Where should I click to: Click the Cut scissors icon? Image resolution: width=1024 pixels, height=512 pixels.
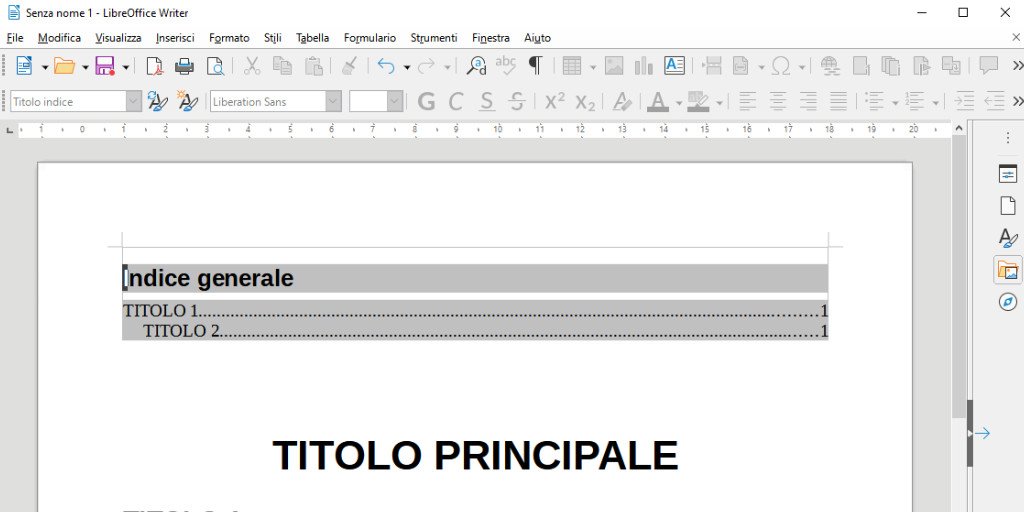[x=251, y=66]
